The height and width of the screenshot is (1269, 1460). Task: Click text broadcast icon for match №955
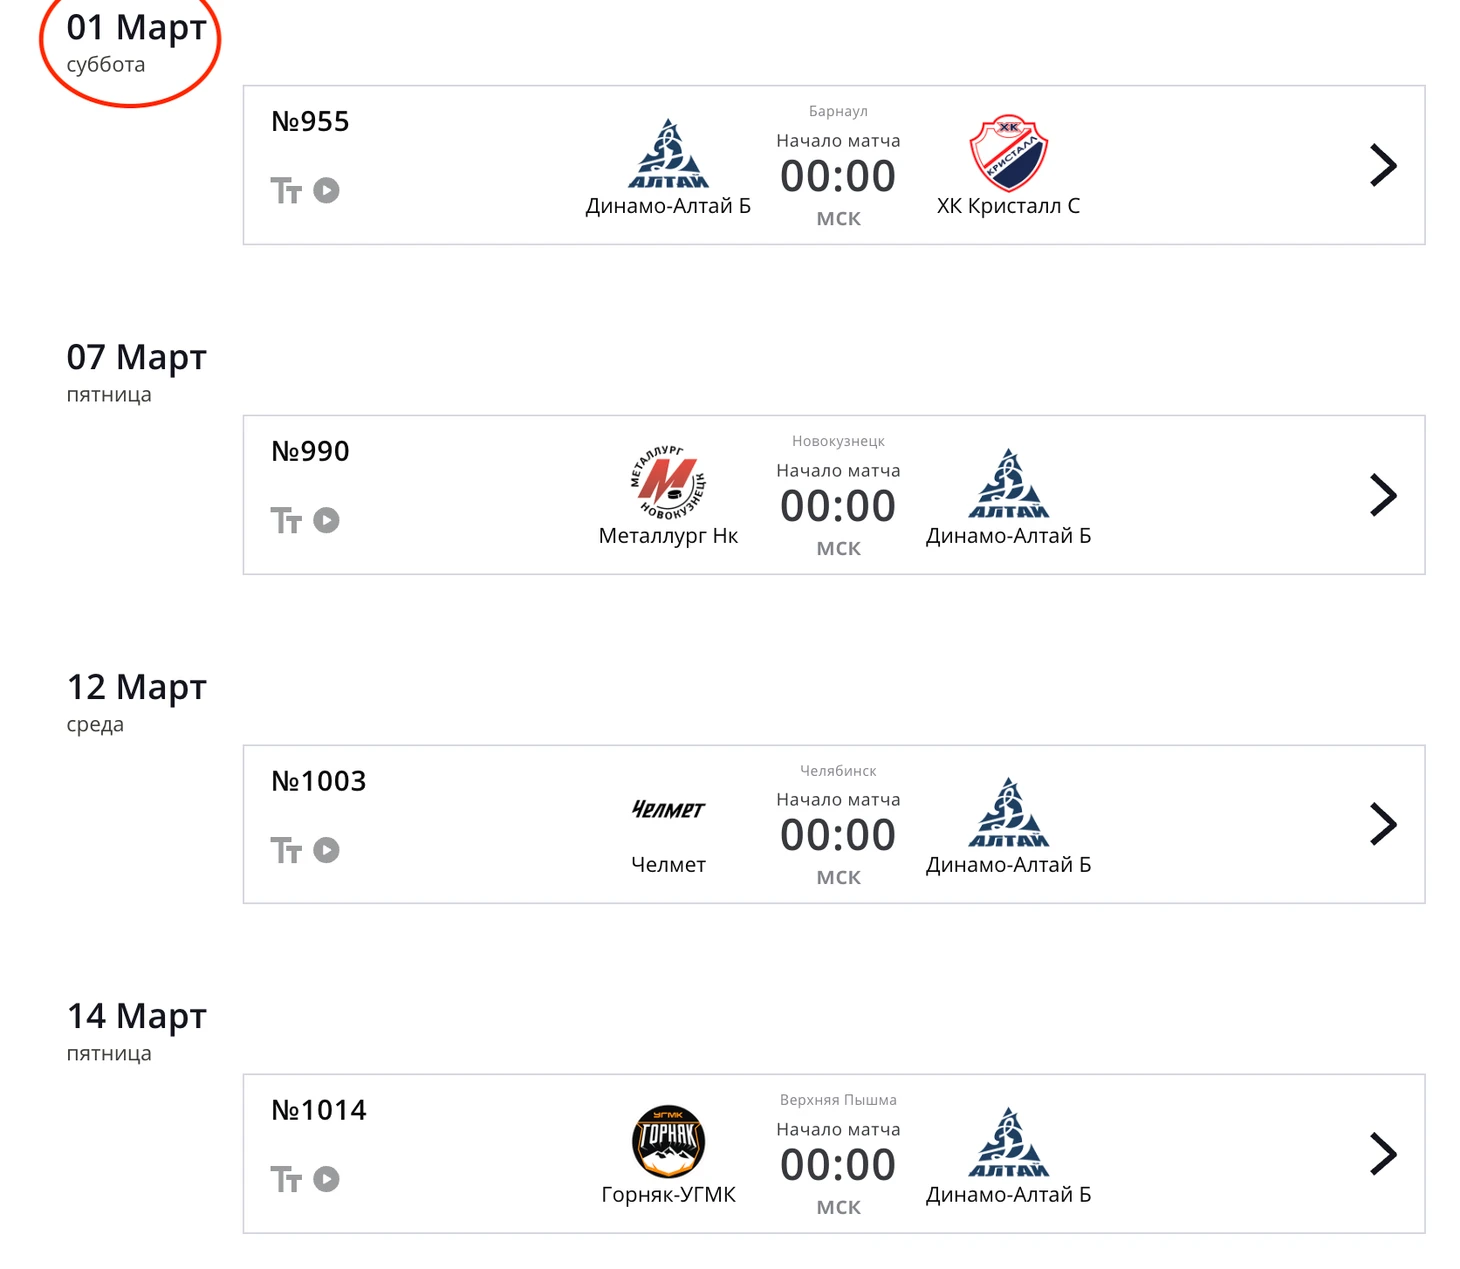click(x=286, y=191)
